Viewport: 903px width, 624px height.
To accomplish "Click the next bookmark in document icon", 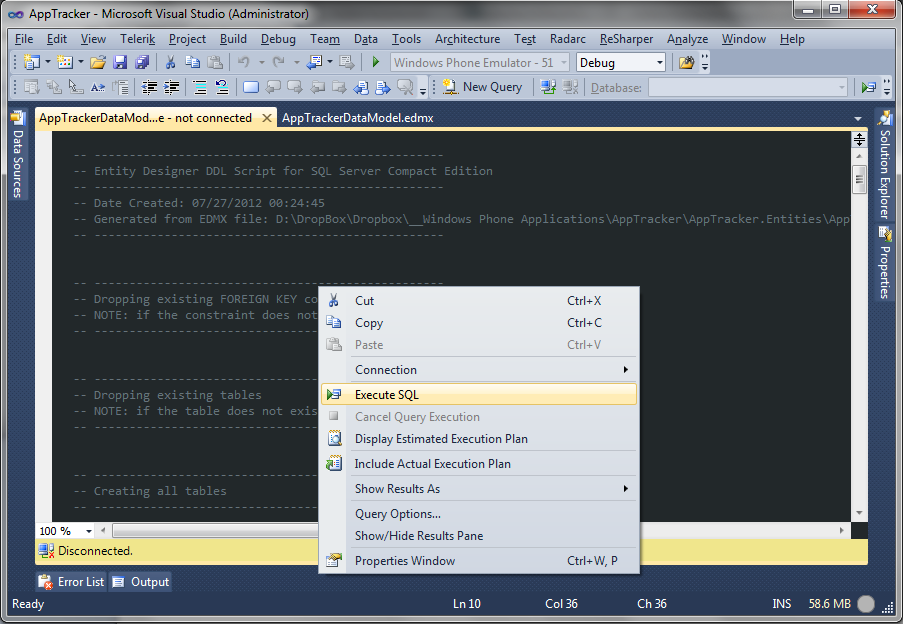I will (x=383, y=87).
